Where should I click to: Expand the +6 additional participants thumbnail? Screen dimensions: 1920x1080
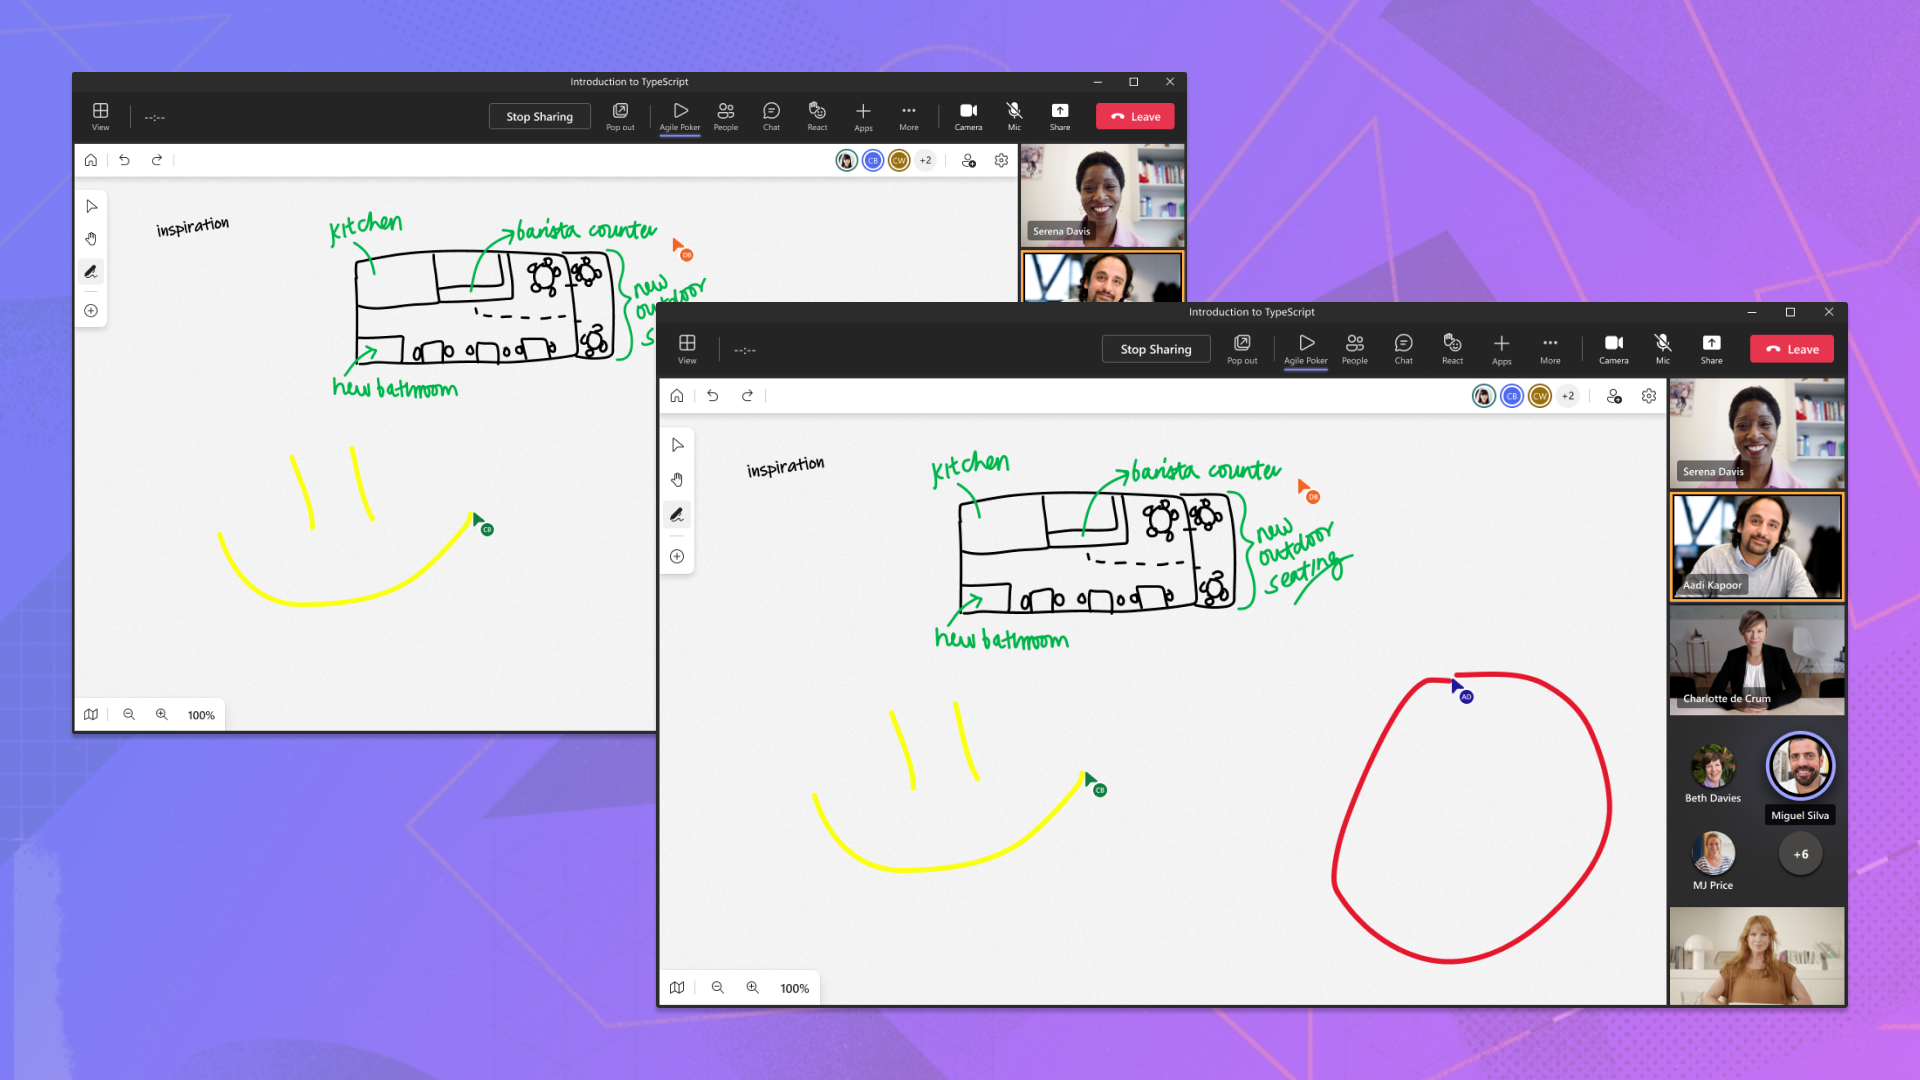[x=1800, y=855]
